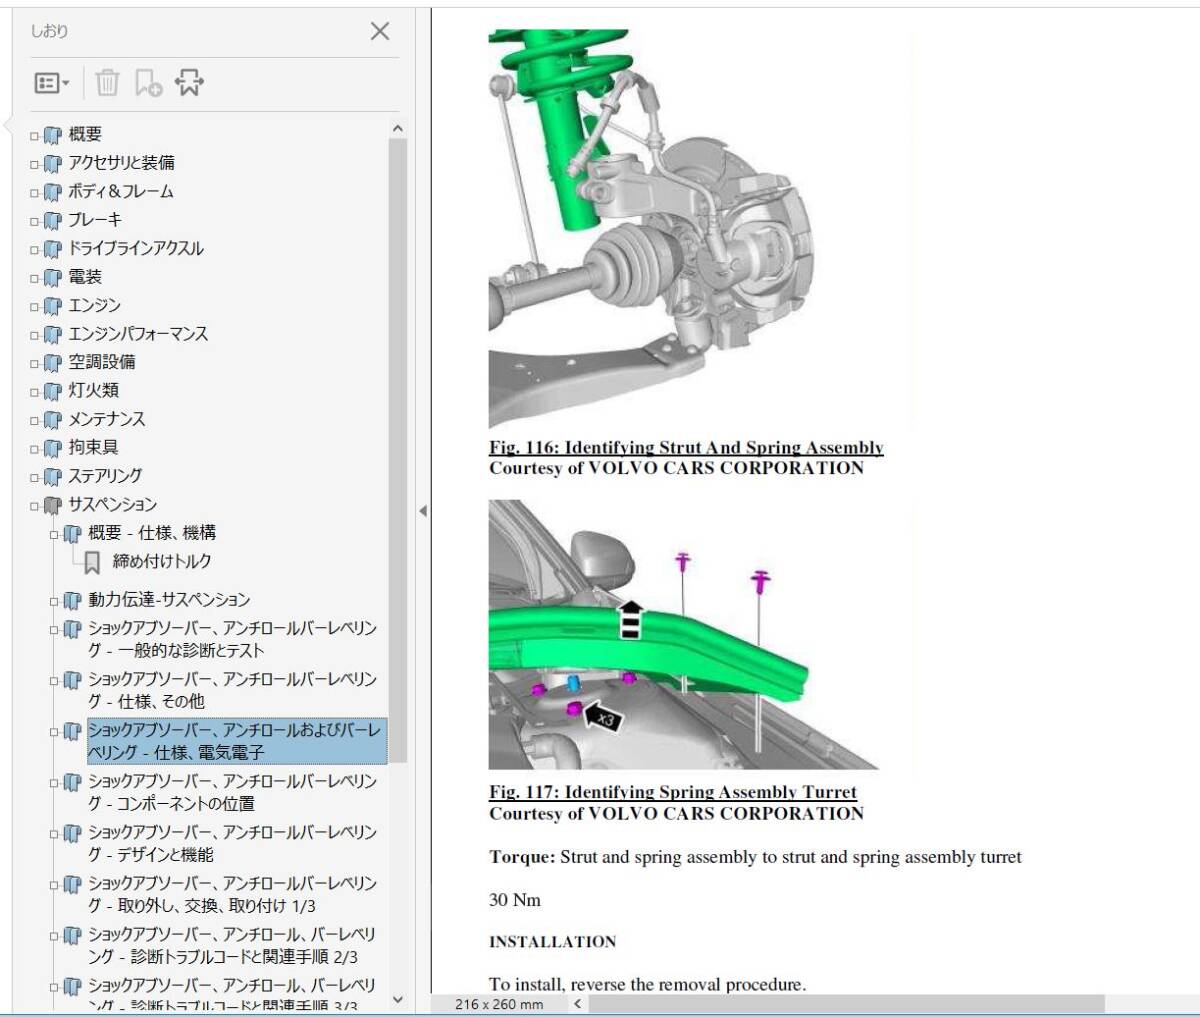Screen dimensions: 1200x1017
Task: Click the horizontal scrollbar left arrow
Action: pos(578,1003)
